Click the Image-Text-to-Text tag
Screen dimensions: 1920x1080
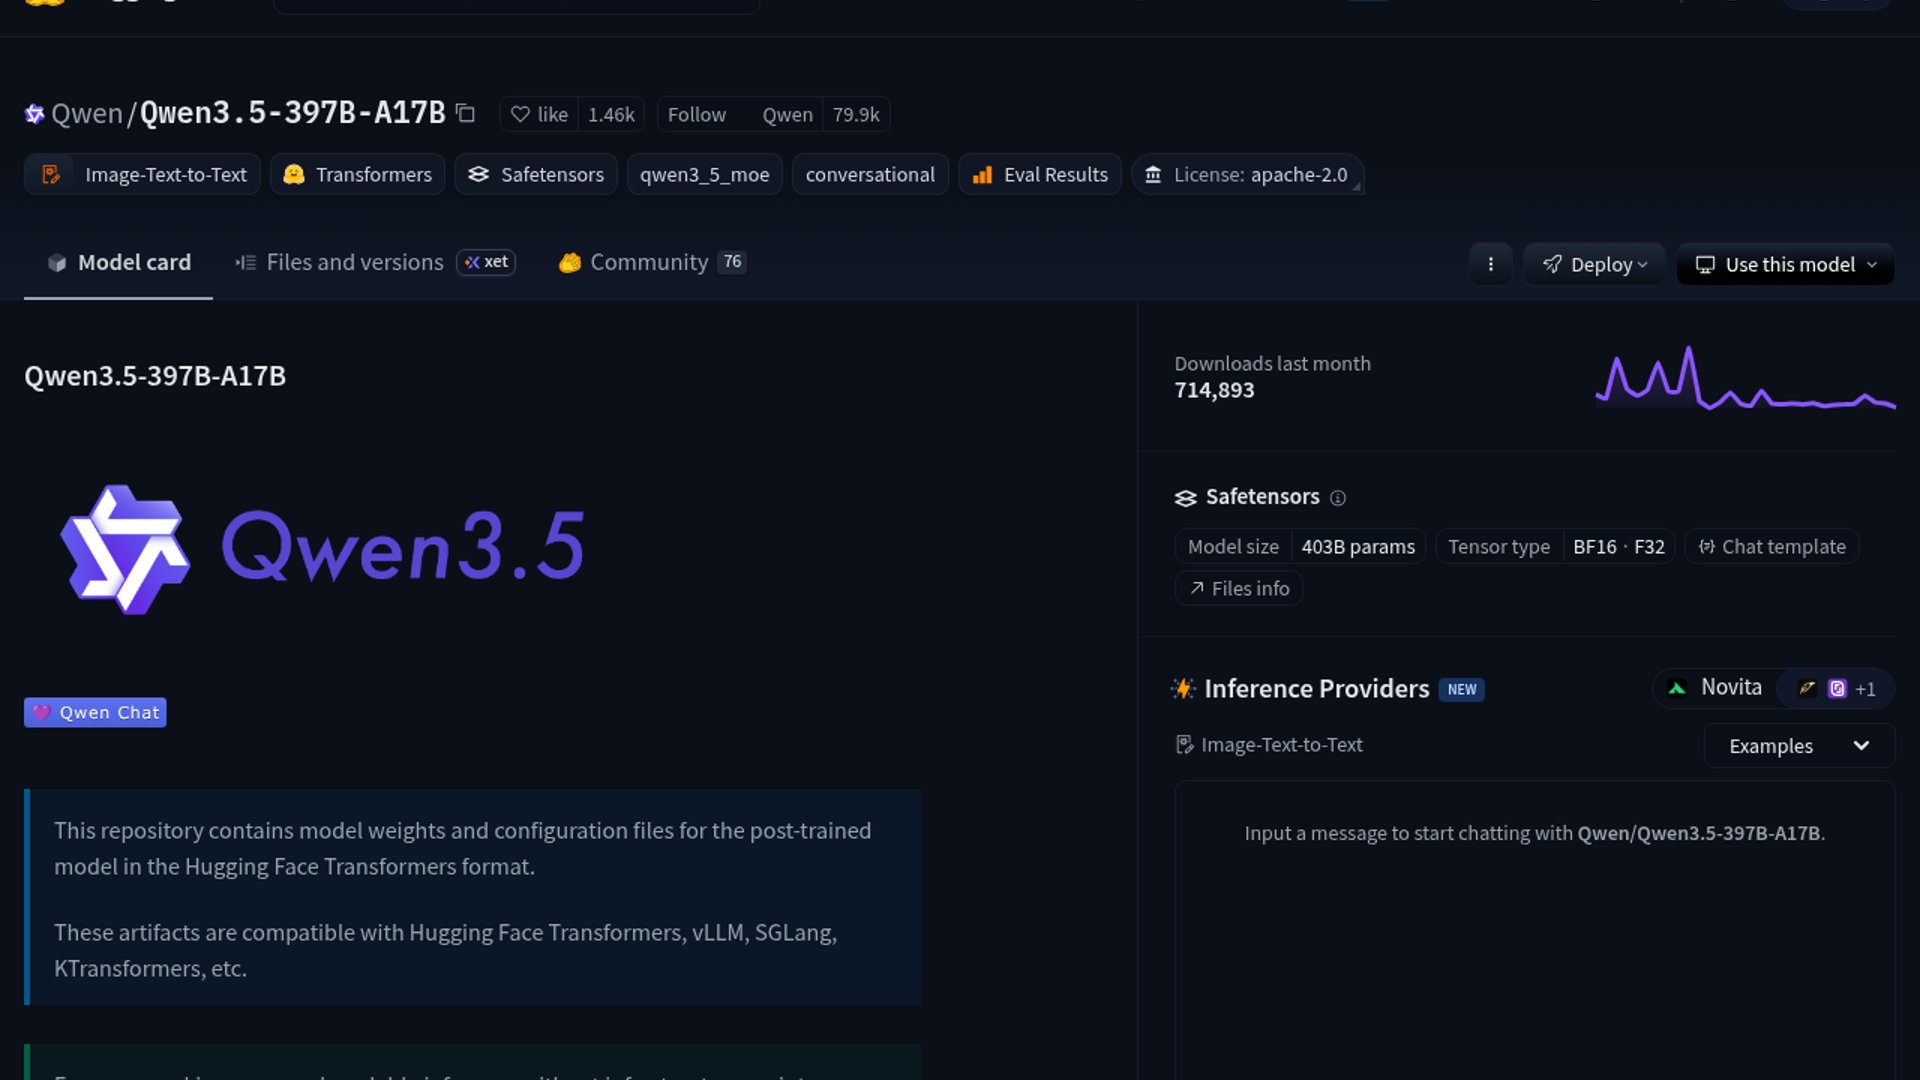143,175
